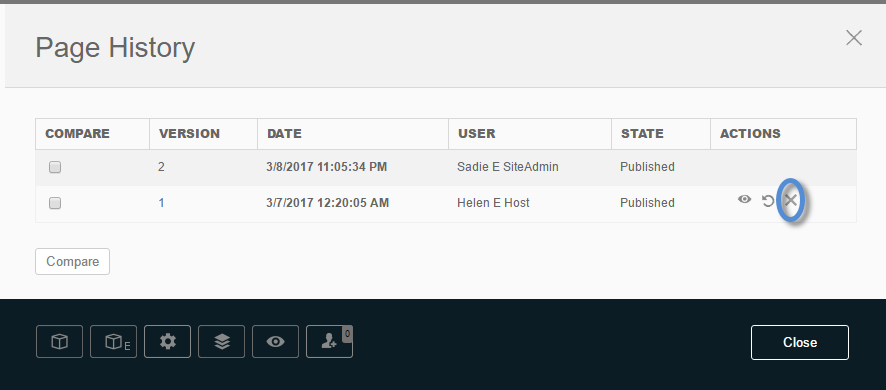Delete version 1 with the X icon
The width and height of the screenshot is (886, 390).
tap(791, 200)
